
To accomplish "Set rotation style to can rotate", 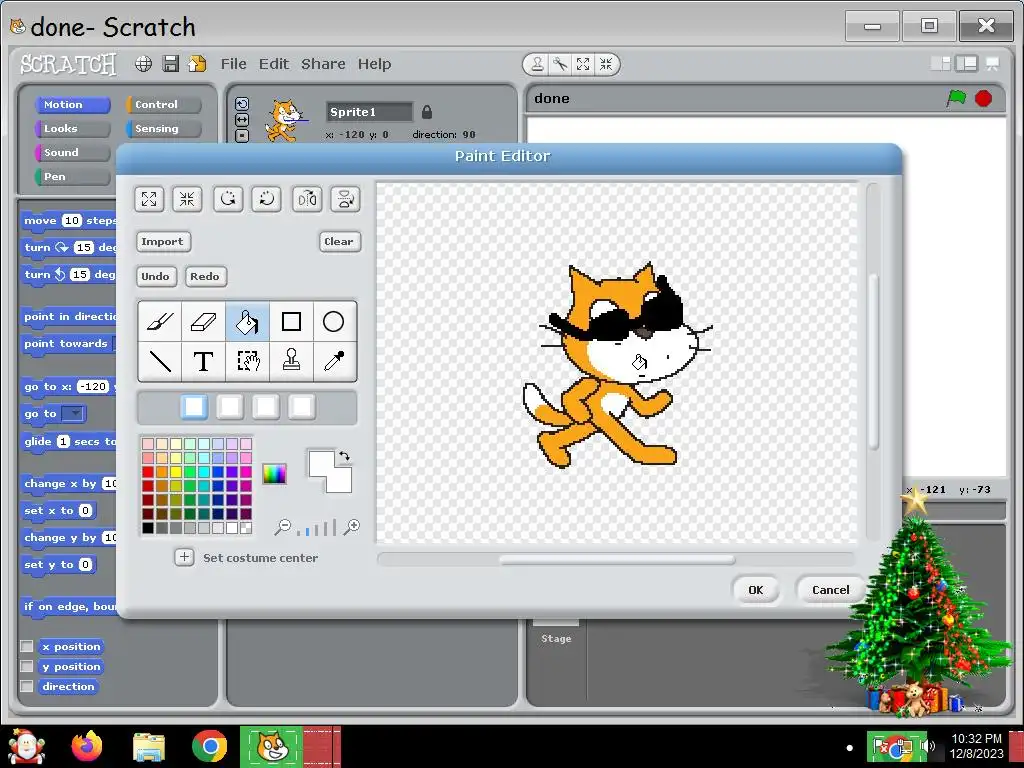I will 242,104.
